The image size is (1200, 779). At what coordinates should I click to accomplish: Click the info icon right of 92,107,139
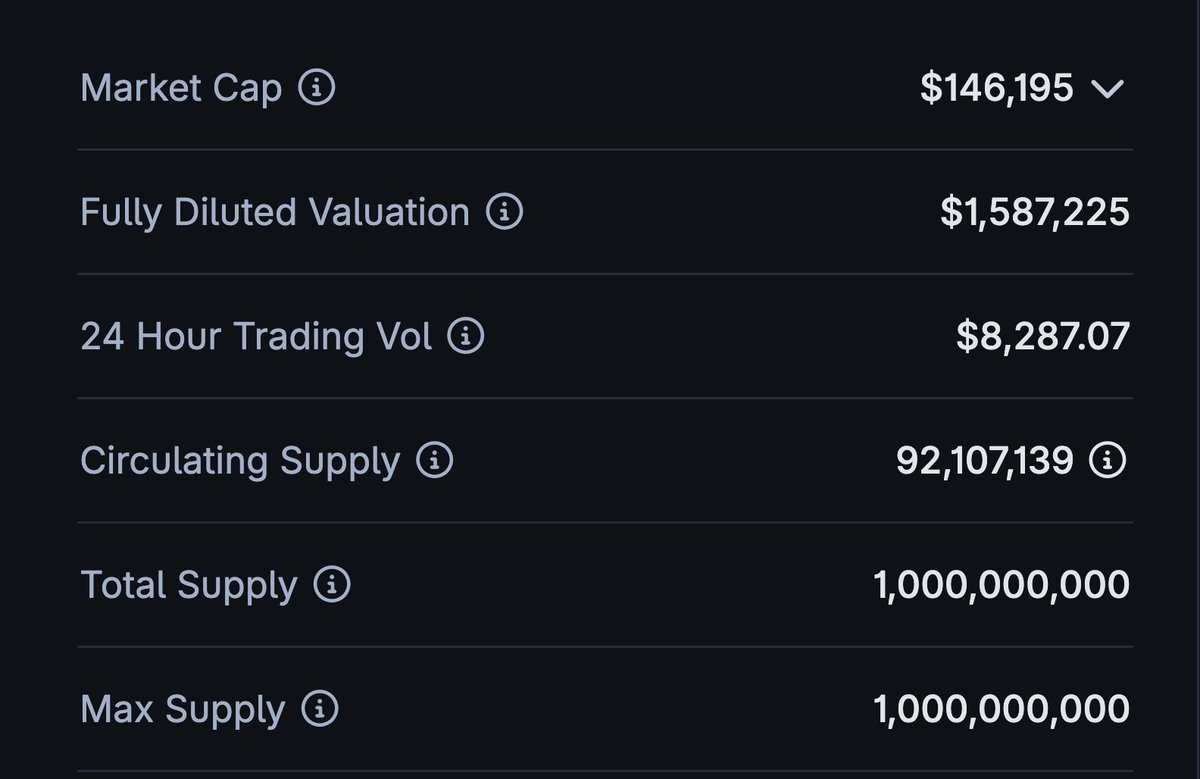pyautogui.click(x=1107, y=460)
